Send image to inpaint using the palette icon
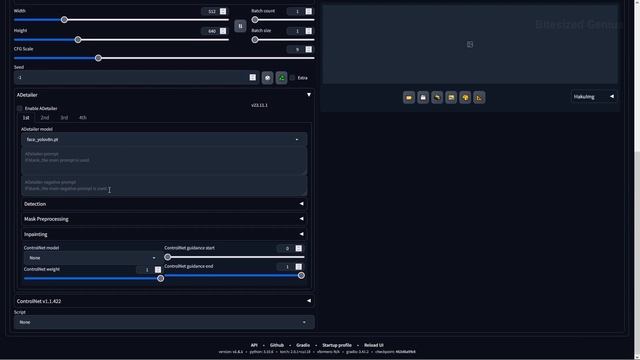 coord(465,98)
